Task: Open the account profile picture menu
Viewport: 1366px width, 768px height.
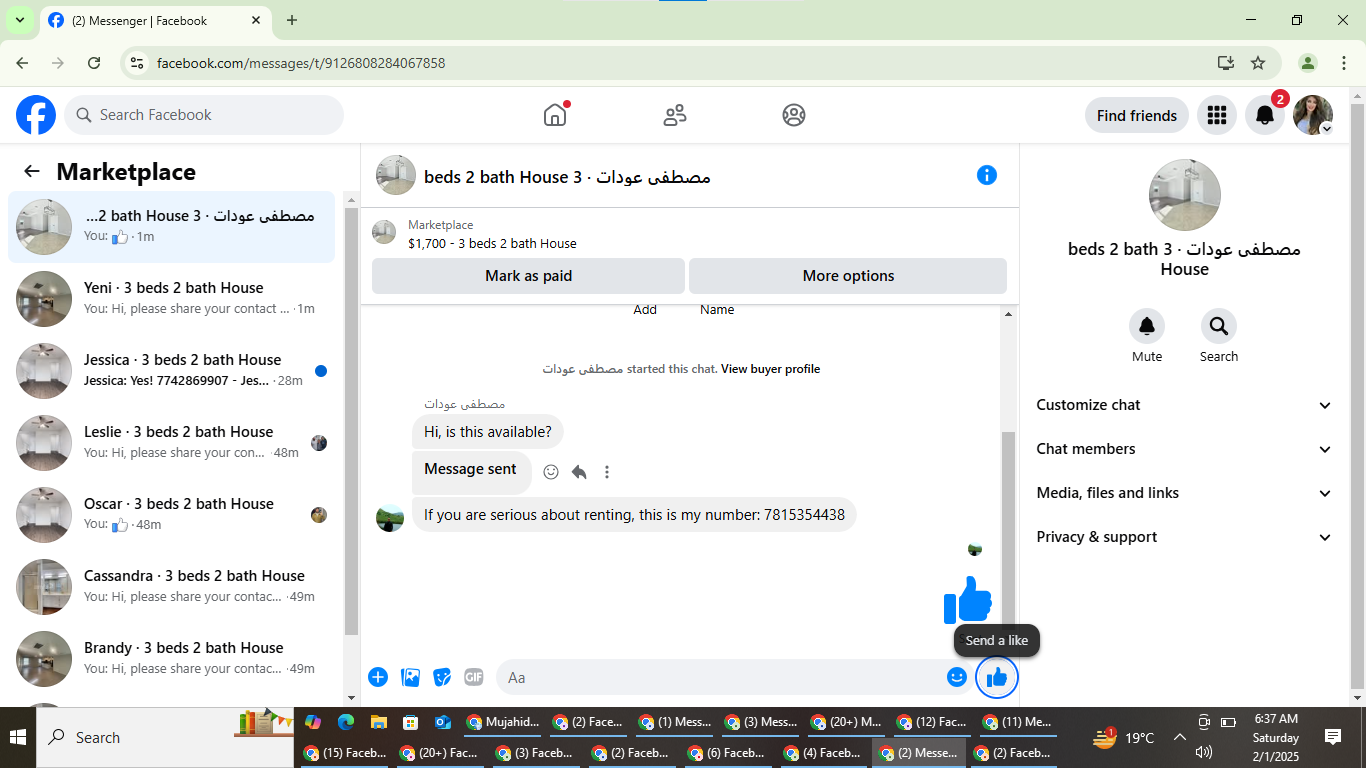Action: 1313,115
